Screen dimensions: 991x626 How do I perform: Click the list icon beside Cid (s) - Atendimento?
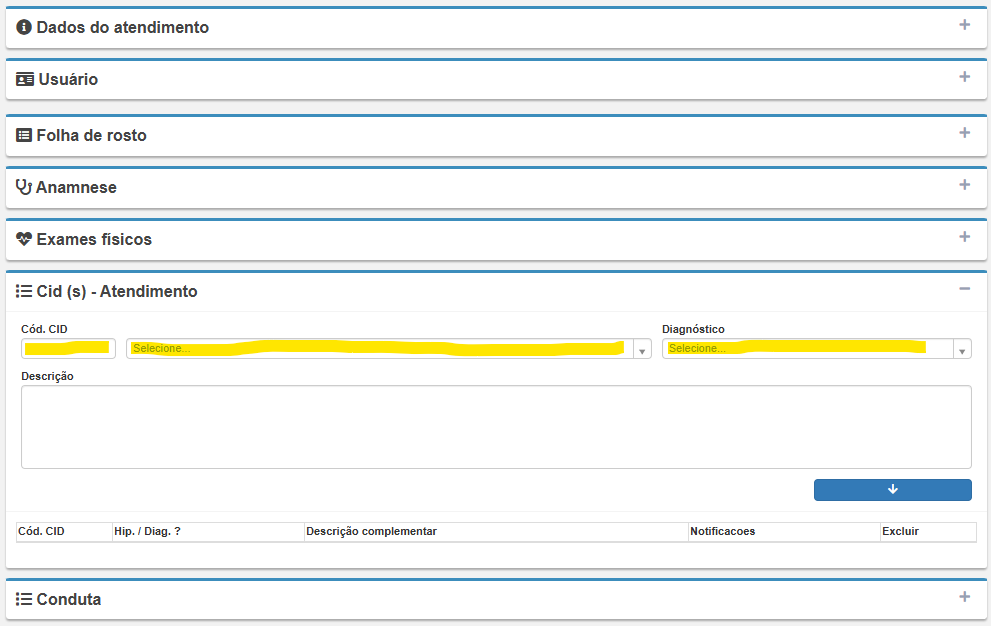pos(24,292)
